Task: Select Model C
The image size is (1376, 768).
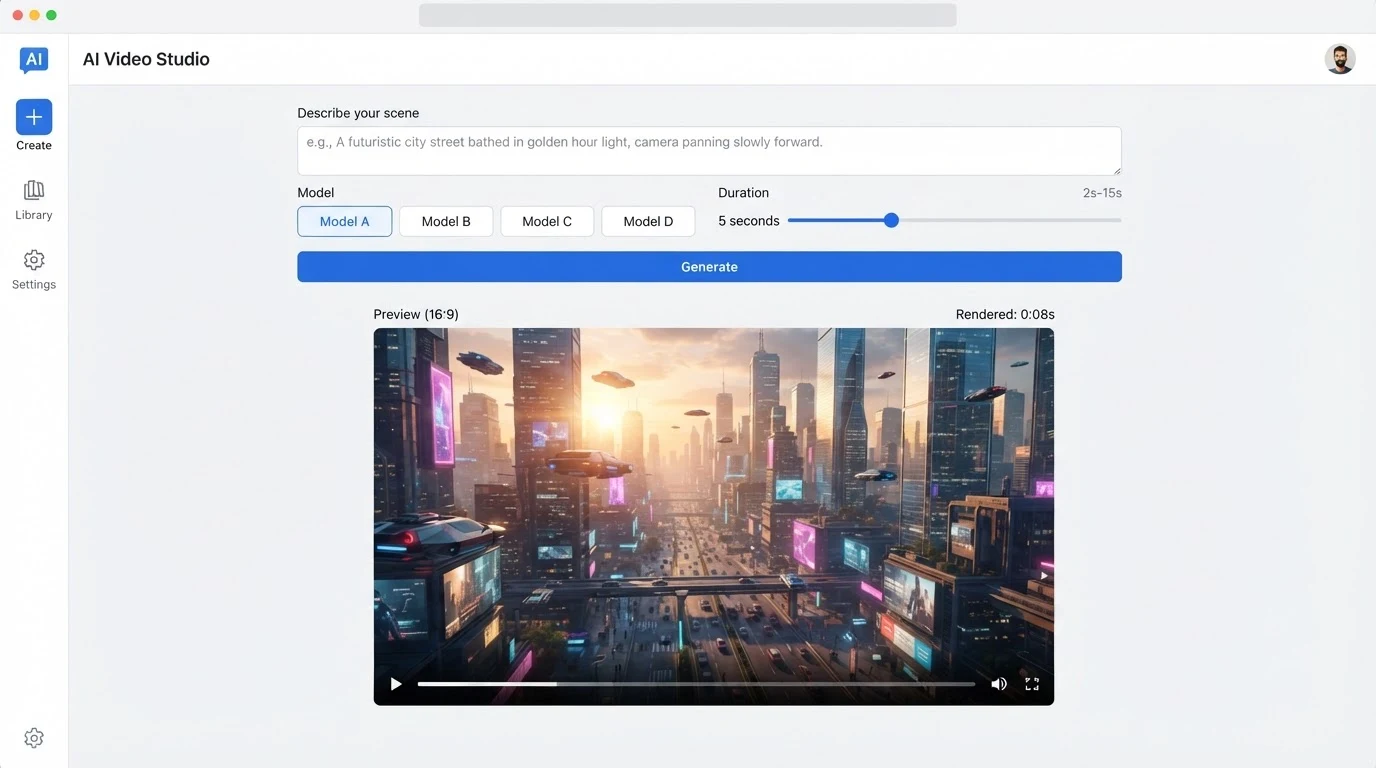Action: click(547, 221)
